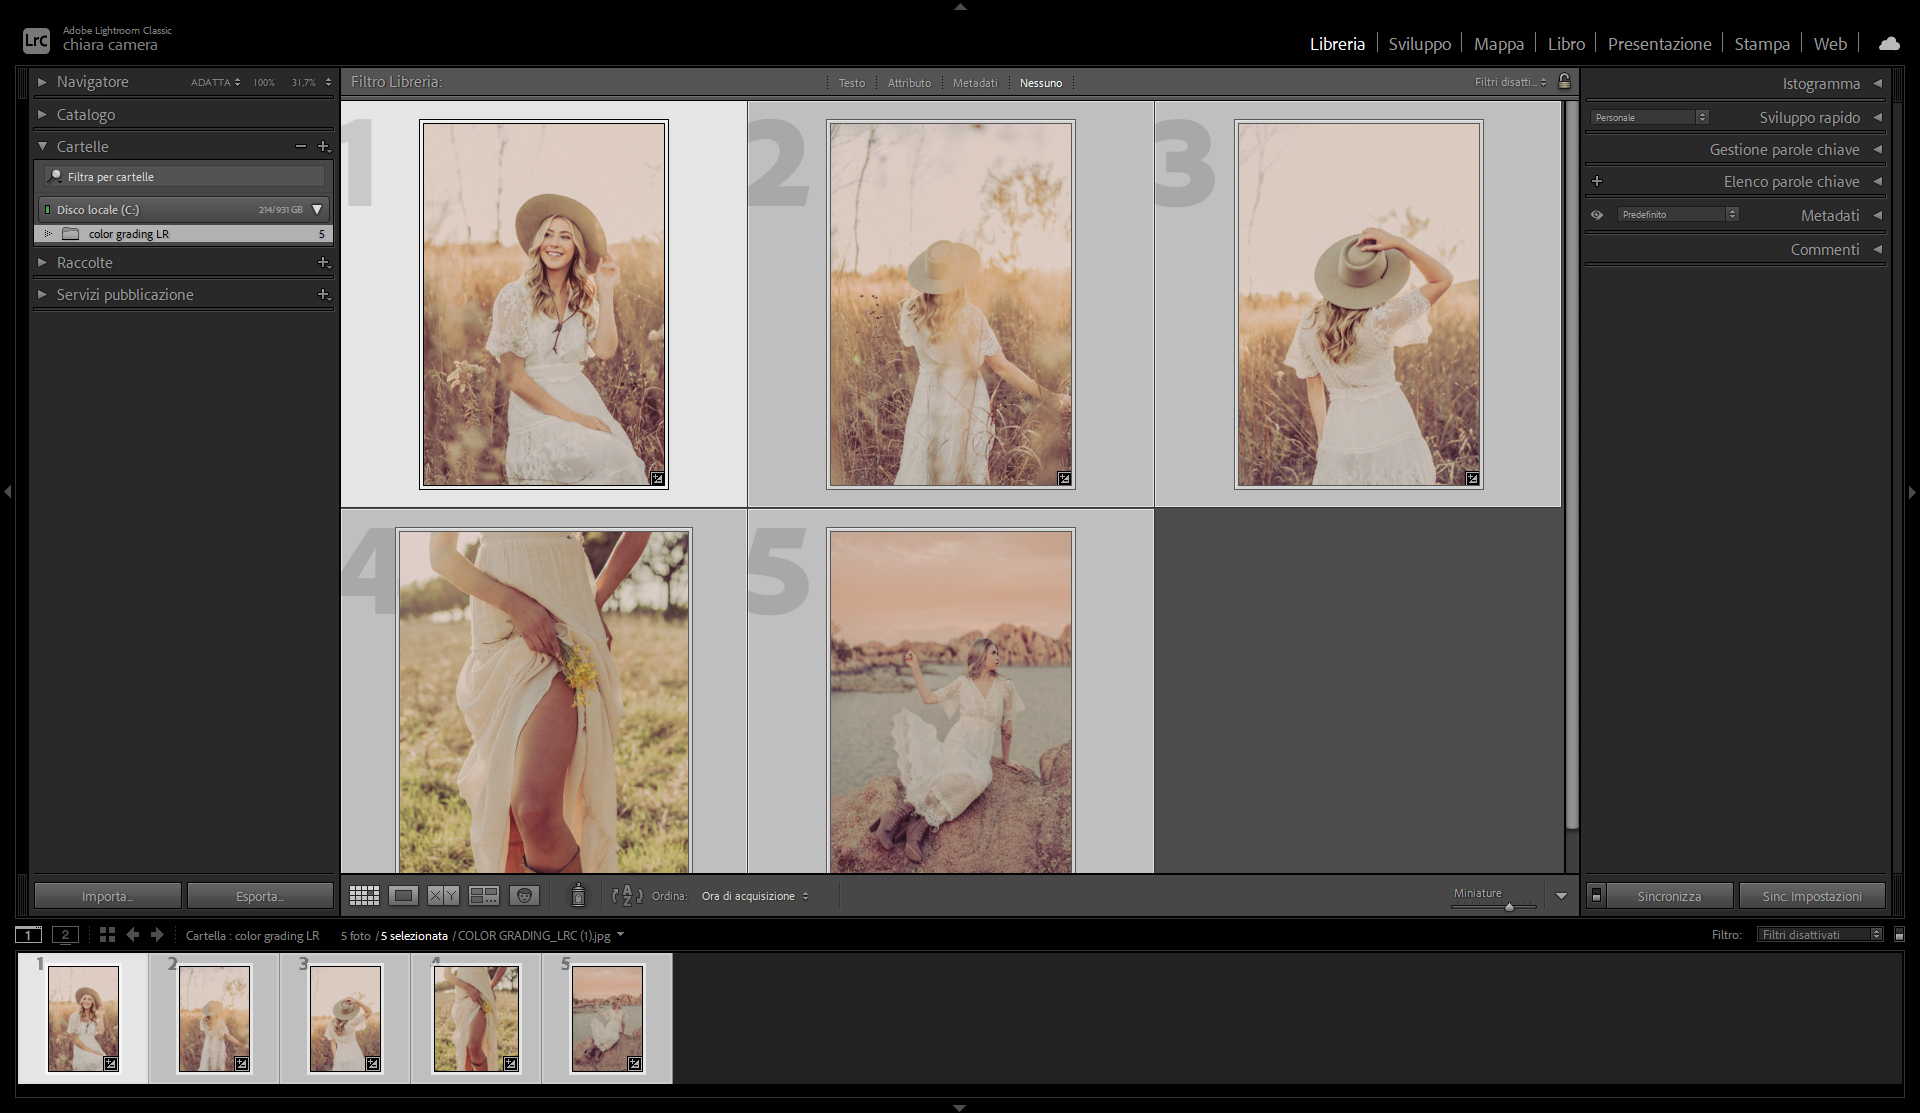Select photo 5 in the filmstrip
1920x1113 pixels.
(x=607, y=1018)
